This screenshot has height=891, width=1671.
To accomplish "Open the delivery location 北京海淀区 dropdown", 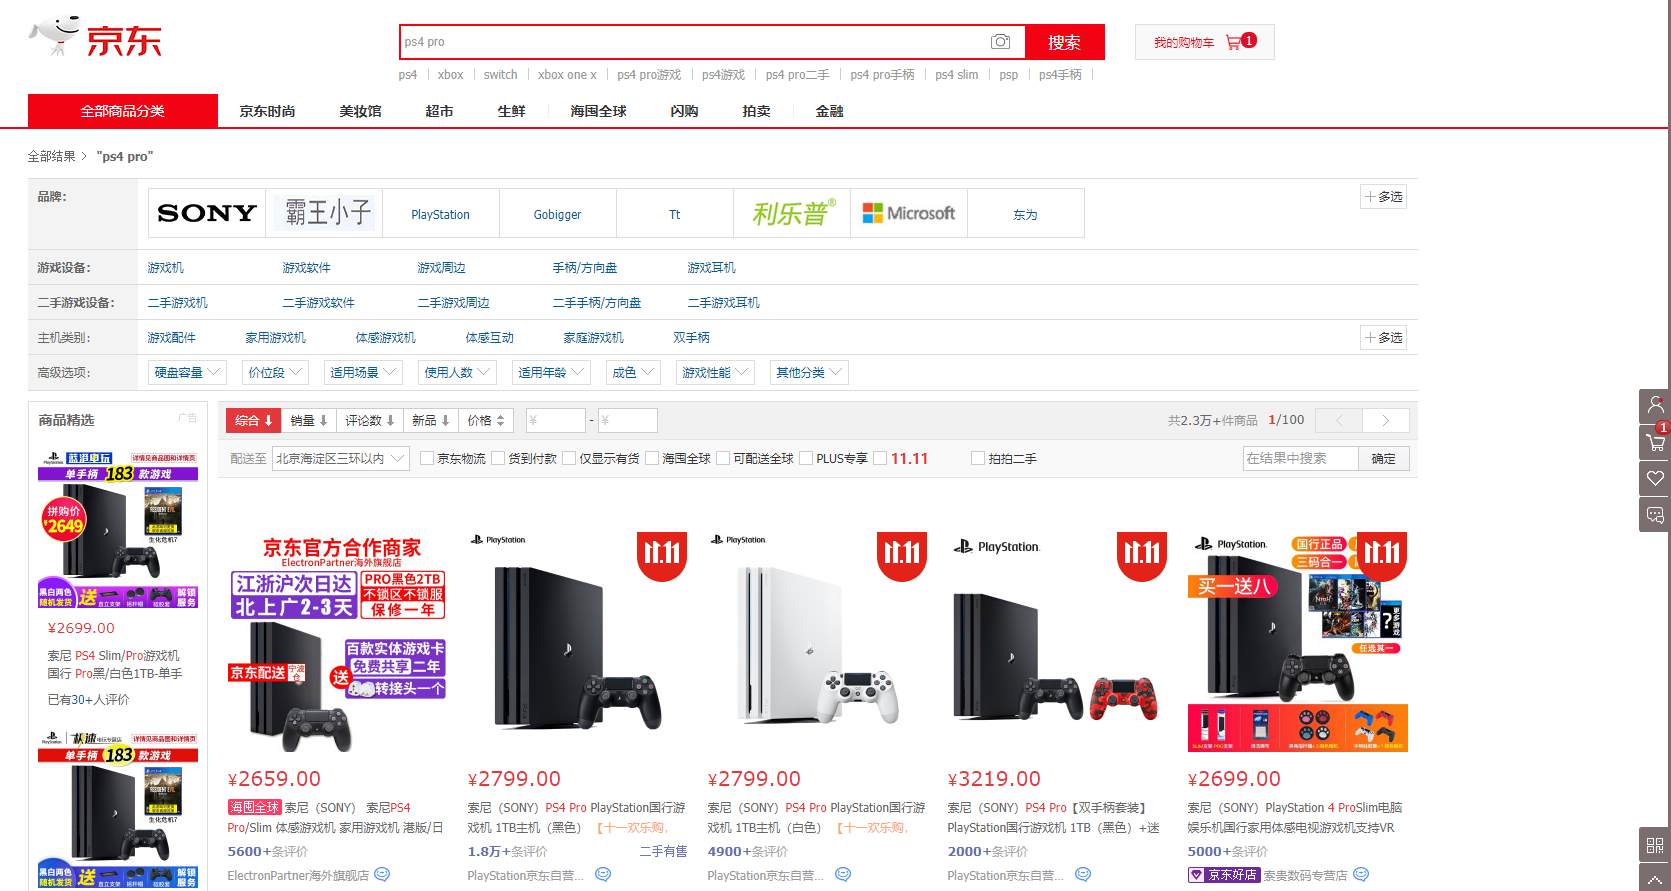I will click(341, 459).
